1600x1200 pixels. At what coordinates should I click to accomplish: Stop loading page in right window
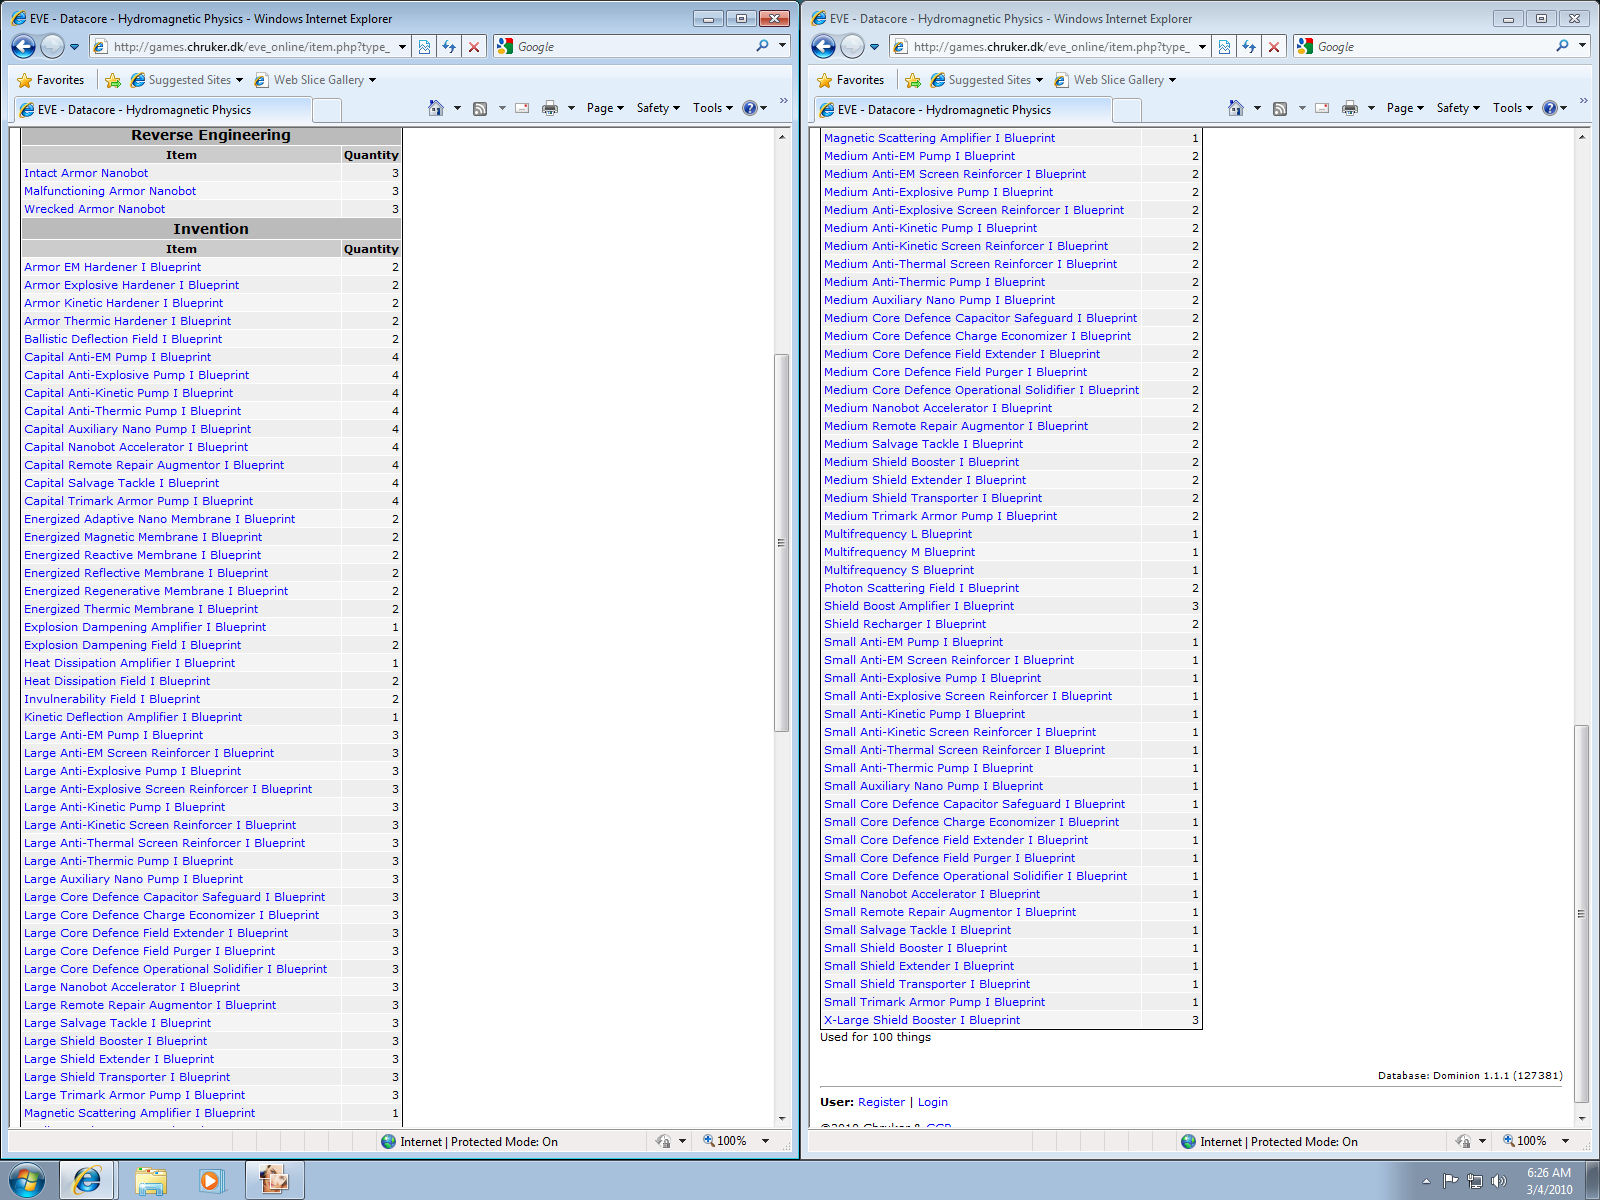point(1274,46)
